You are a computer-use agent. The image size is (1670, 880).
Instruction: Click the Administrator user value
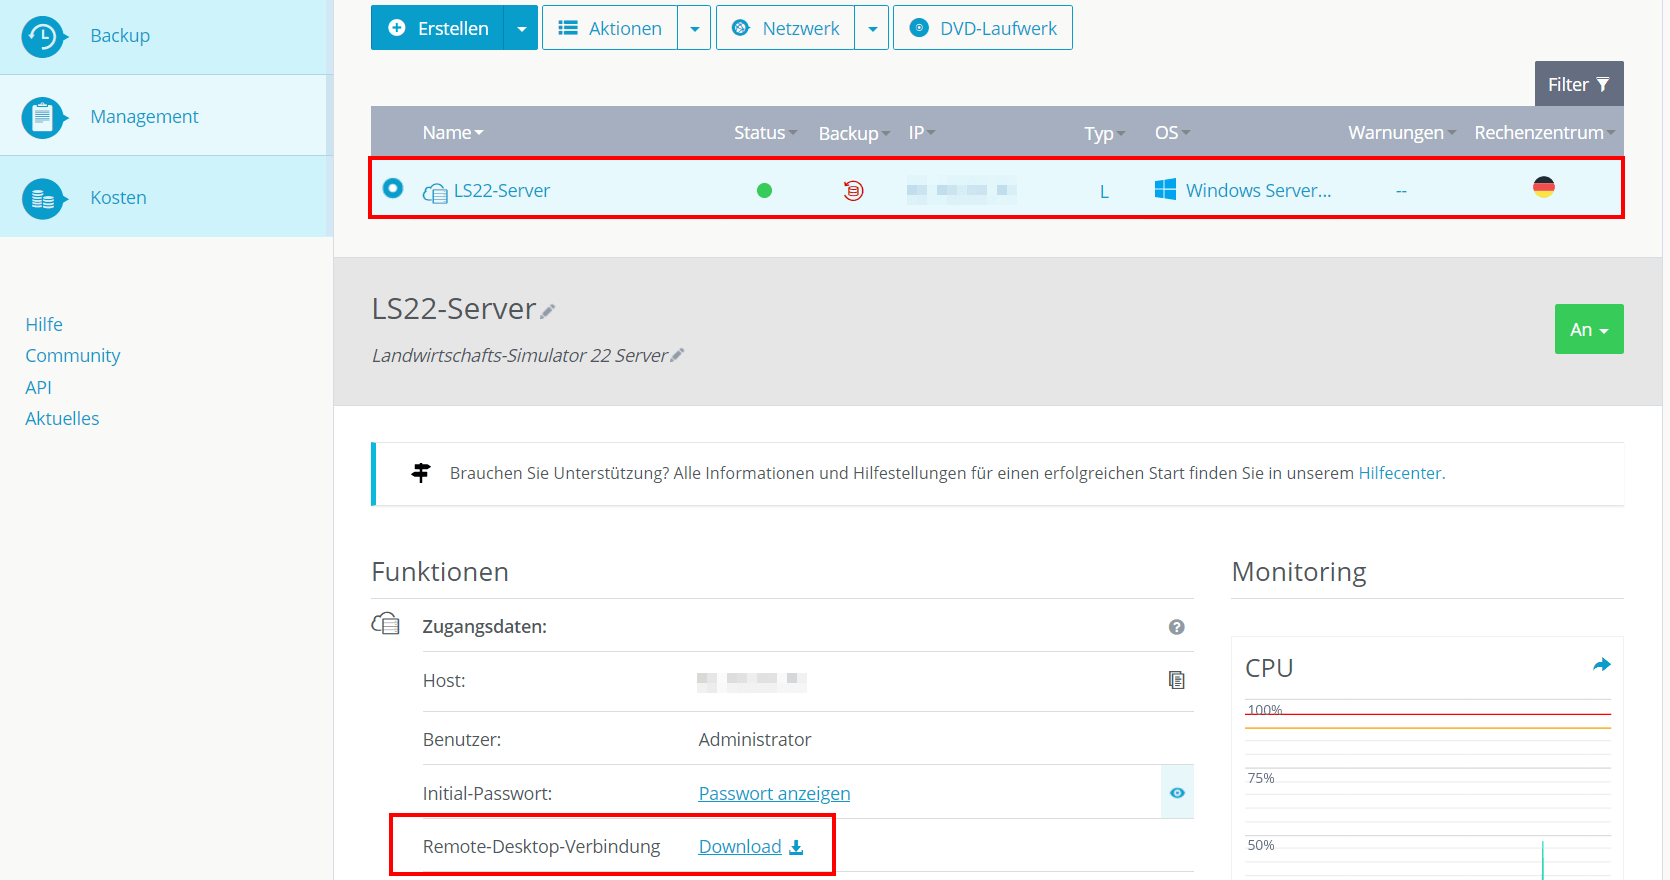(x=755, y=739)
